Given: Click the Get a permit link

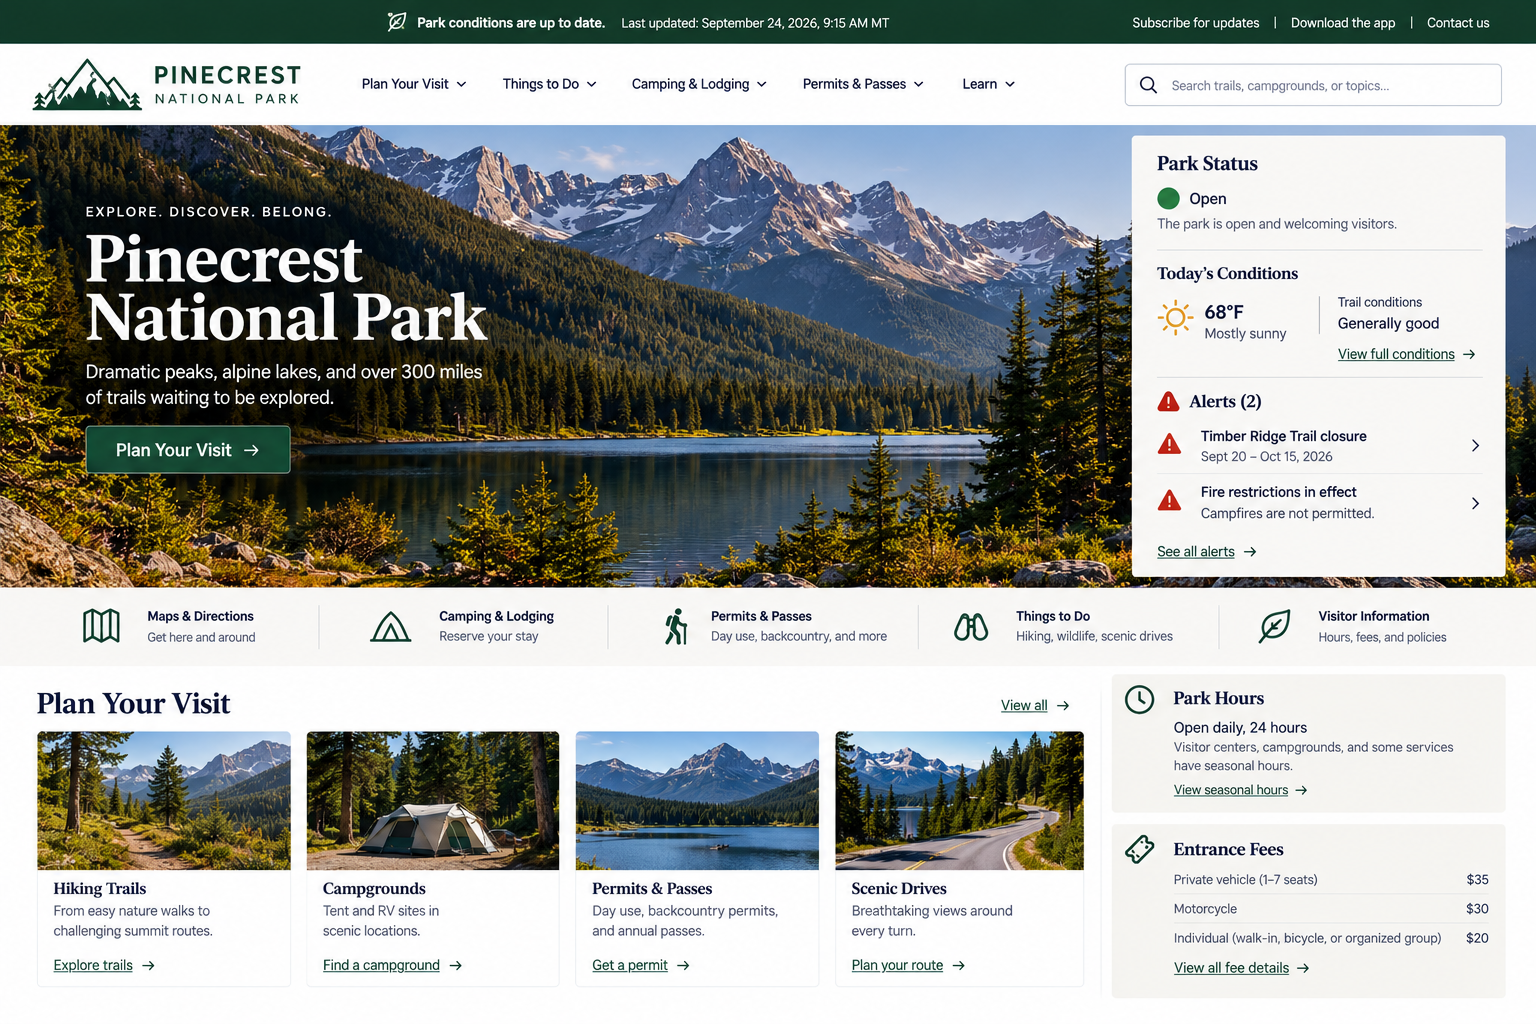Looking at the screenshot, I should pyautogui.click(x=640, y=965).
